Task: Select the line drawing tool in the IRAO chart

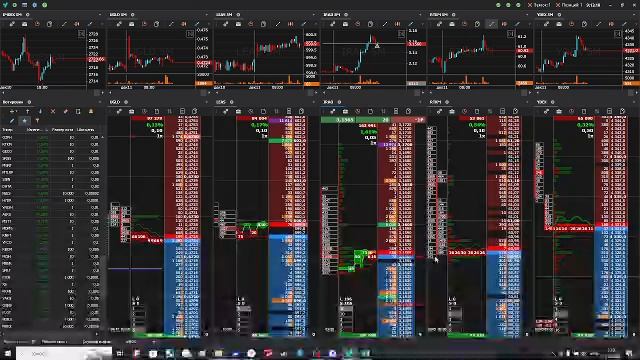Action: coord(385,24)
